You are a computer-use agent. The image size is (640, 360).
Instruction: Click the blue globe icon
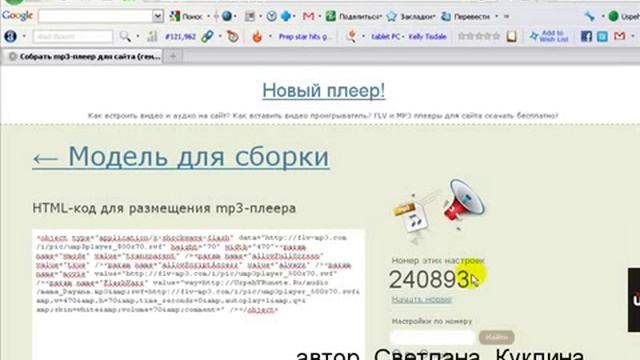coord(227,16)
